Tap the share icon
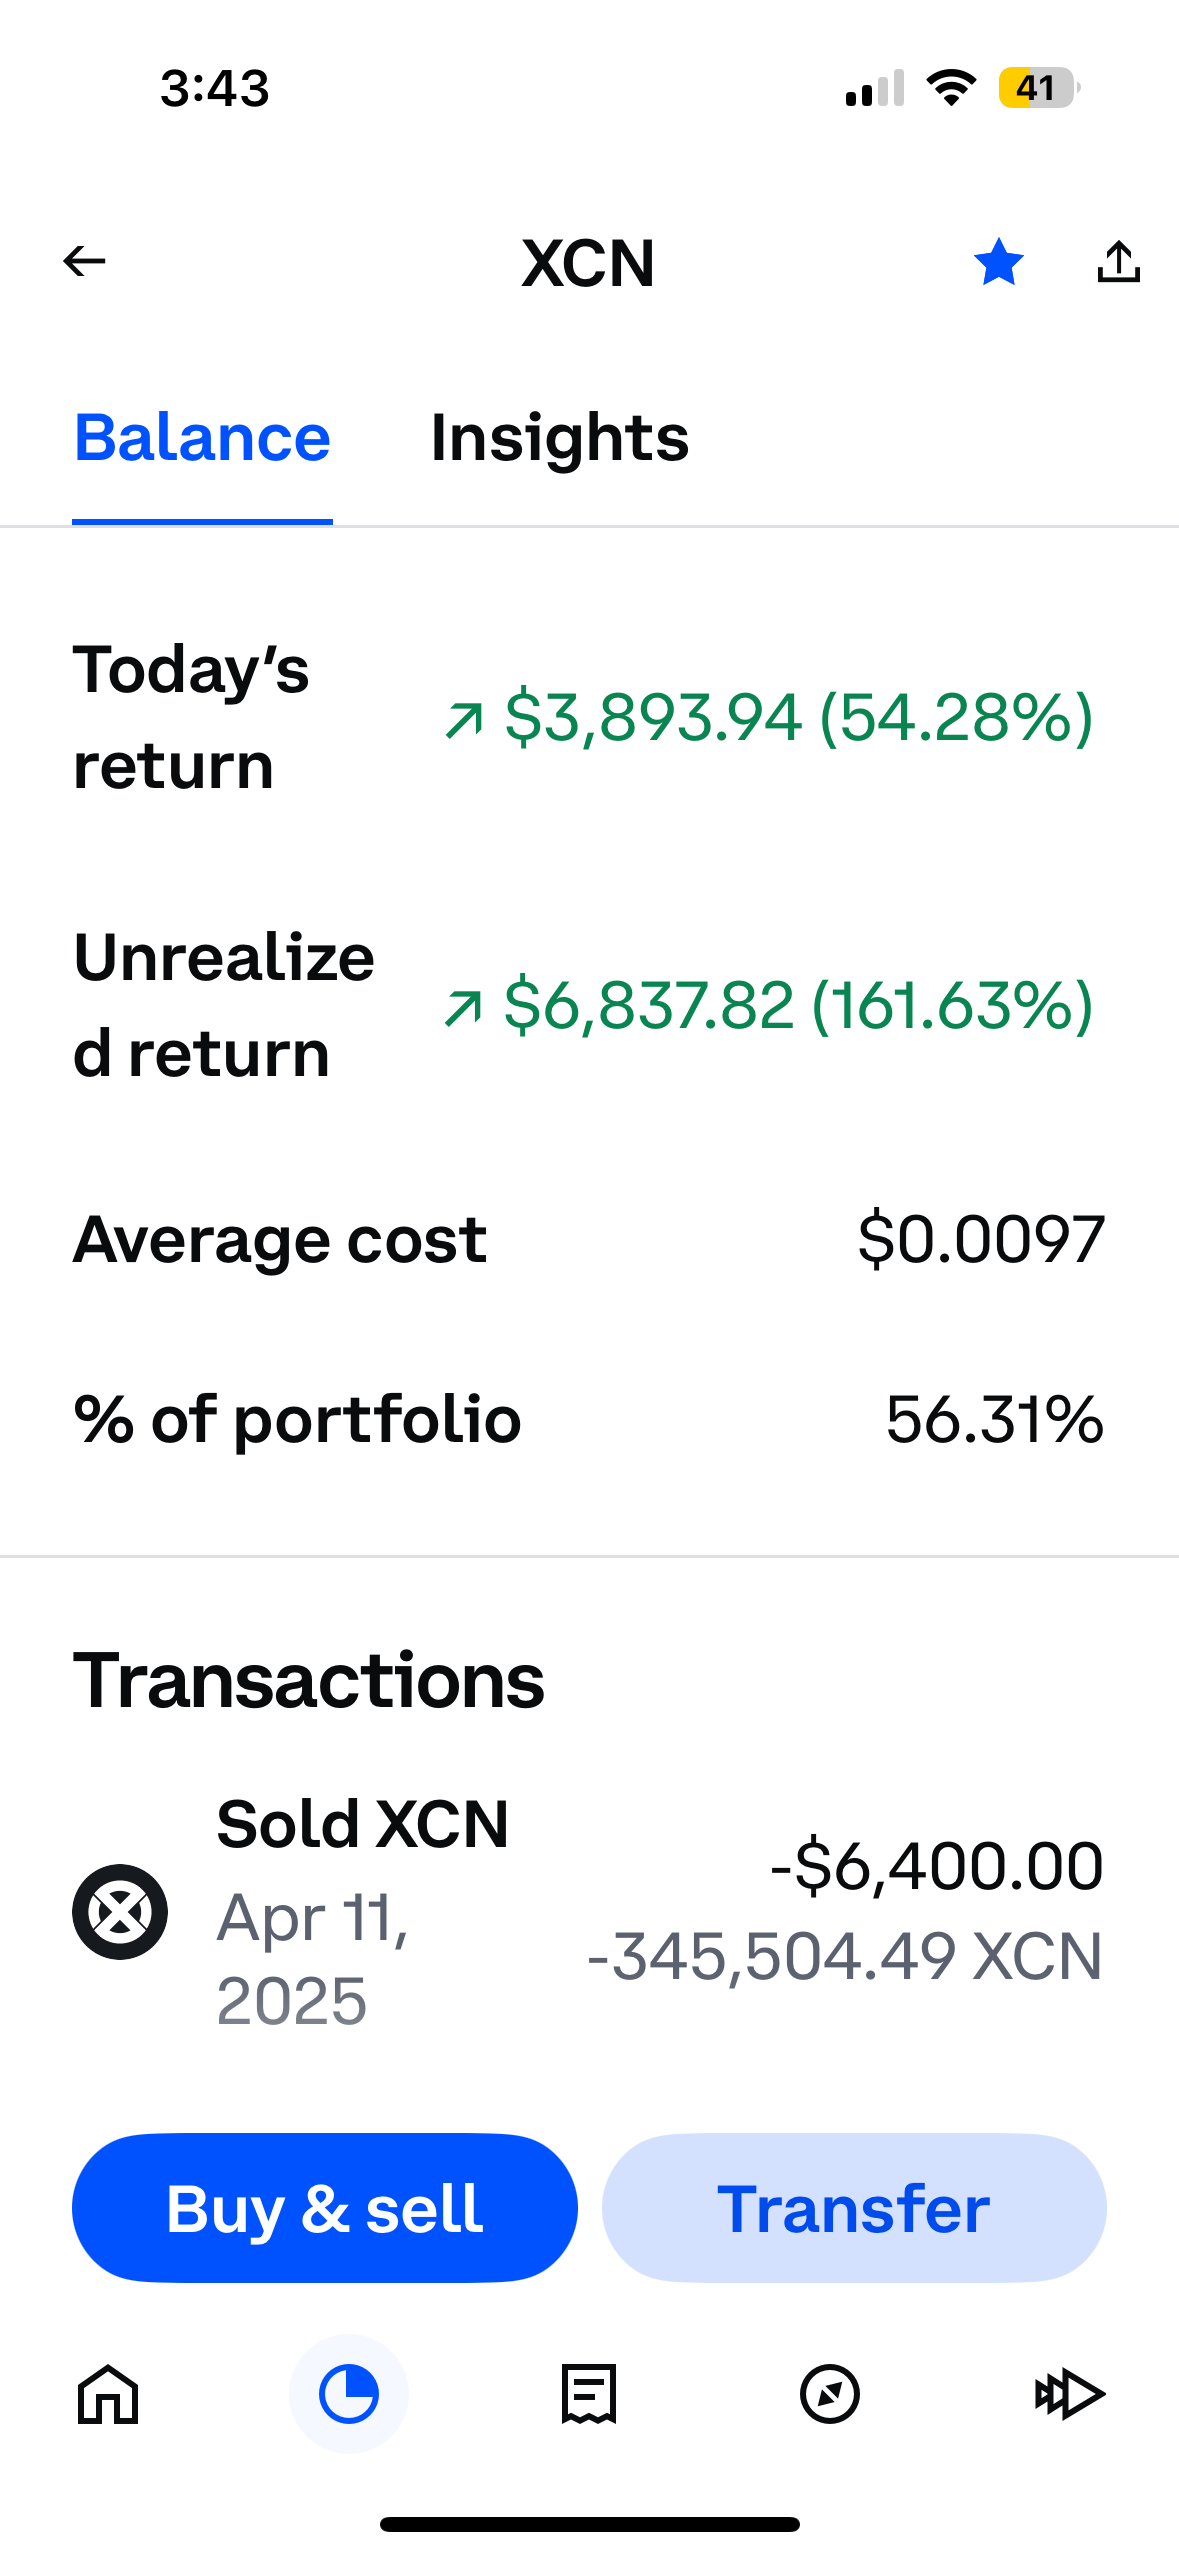The width and height of the screenshot is (1179, 2556). coord(1118,263)
